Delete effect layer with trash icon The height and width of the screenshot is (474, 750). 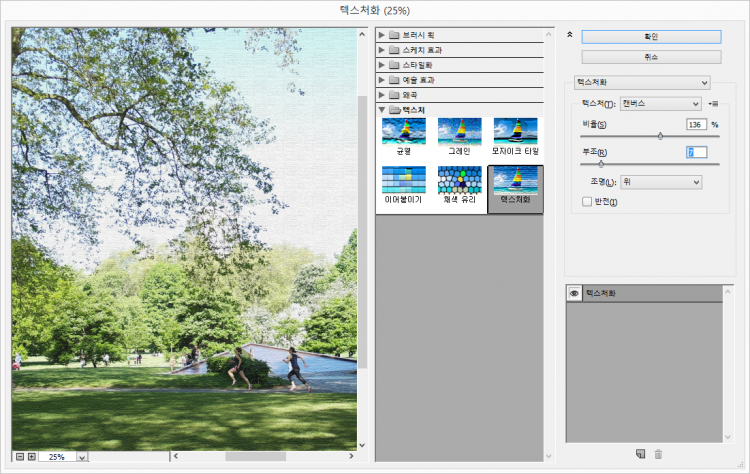658,455
